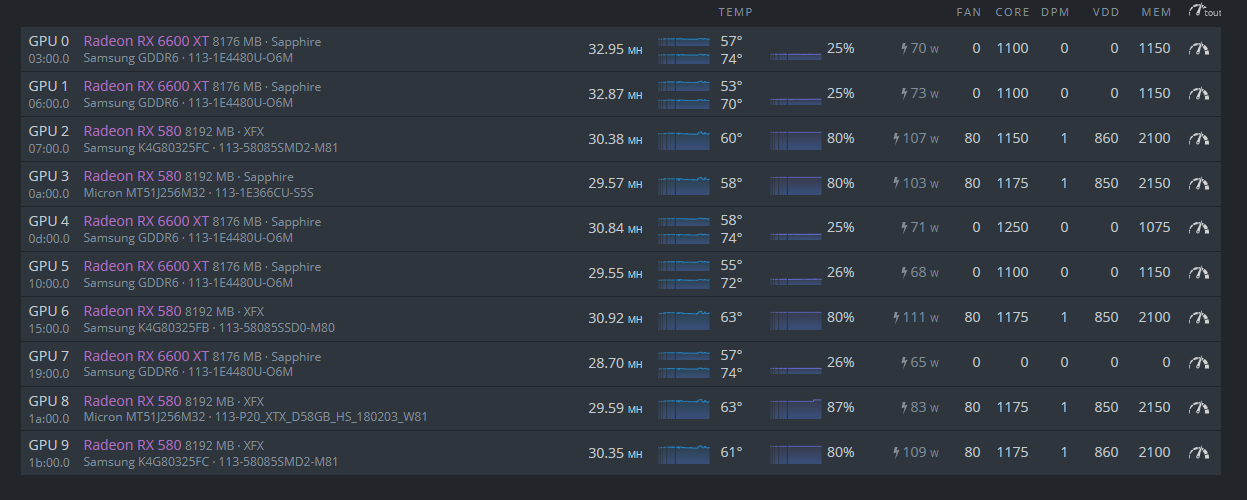Image resolution: width=1247 pixels, height=500 pixels.
Task: Click the 87% fan speed bar on GPU 8
Action: pyautogui.click(x=795, y=408)
